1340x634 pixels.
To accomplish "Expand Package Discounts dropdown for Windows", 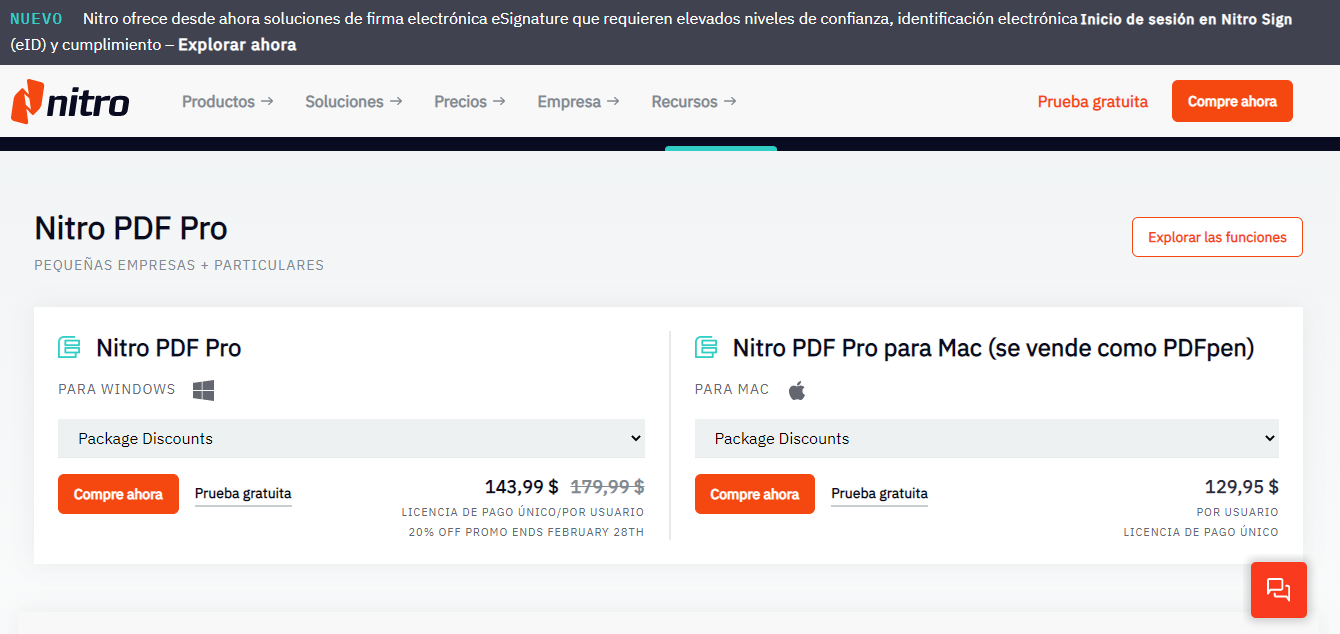I will tap(351, 438).
